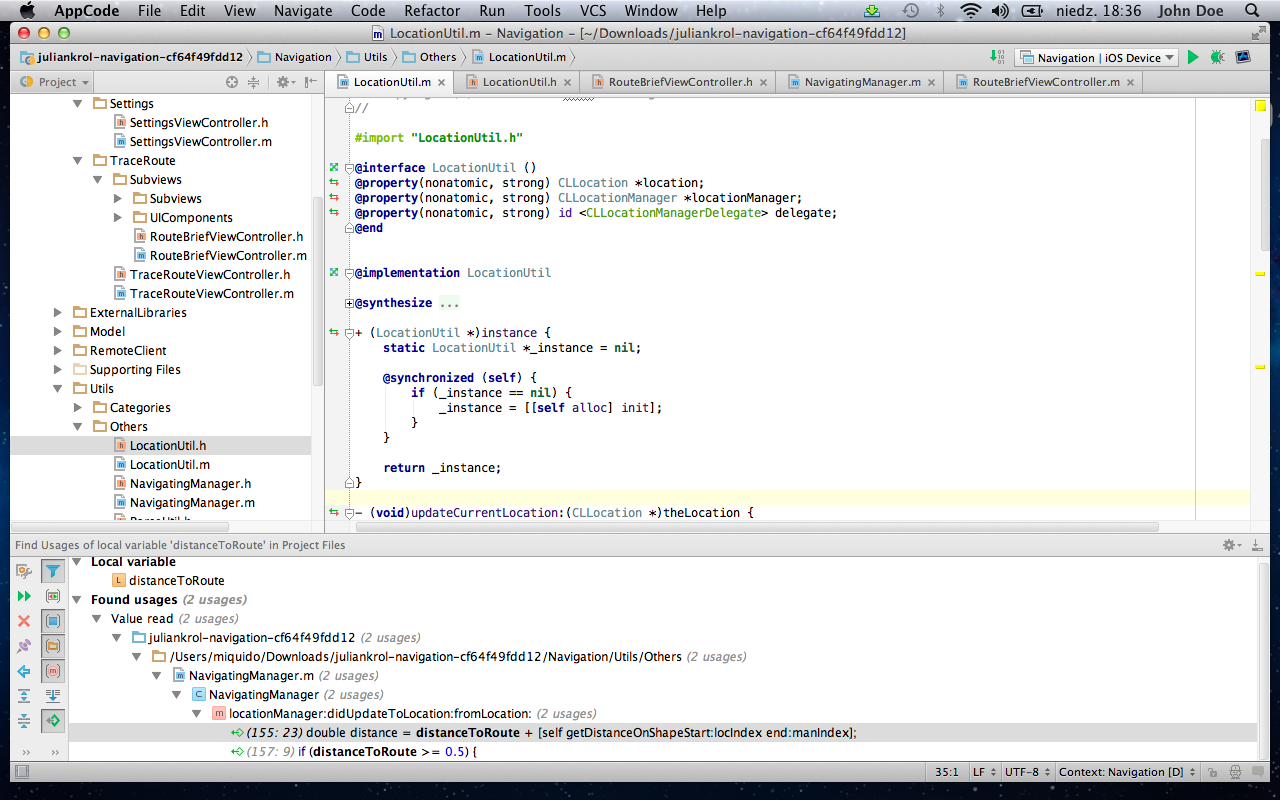Screen dimensions: 1280x800
Task: Expand the Model folder
Action: tap(58, 331)
